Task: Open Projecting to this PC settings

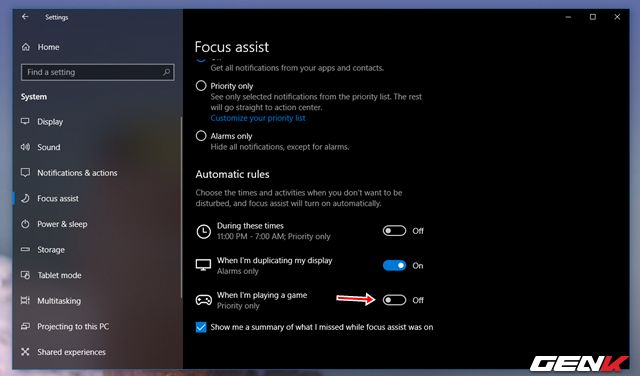Action: (73, 327)
